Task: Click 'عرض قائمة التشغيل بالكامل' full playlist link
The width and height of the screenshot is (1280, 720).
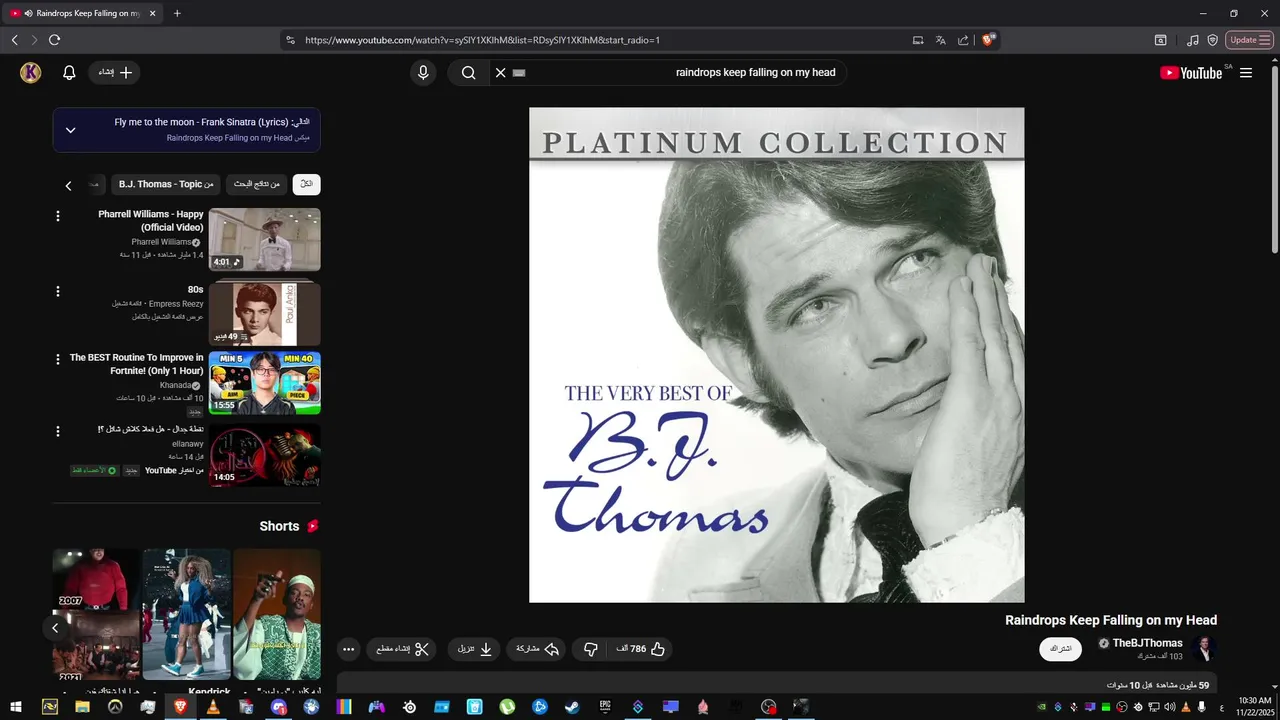Action: [167, 317]
